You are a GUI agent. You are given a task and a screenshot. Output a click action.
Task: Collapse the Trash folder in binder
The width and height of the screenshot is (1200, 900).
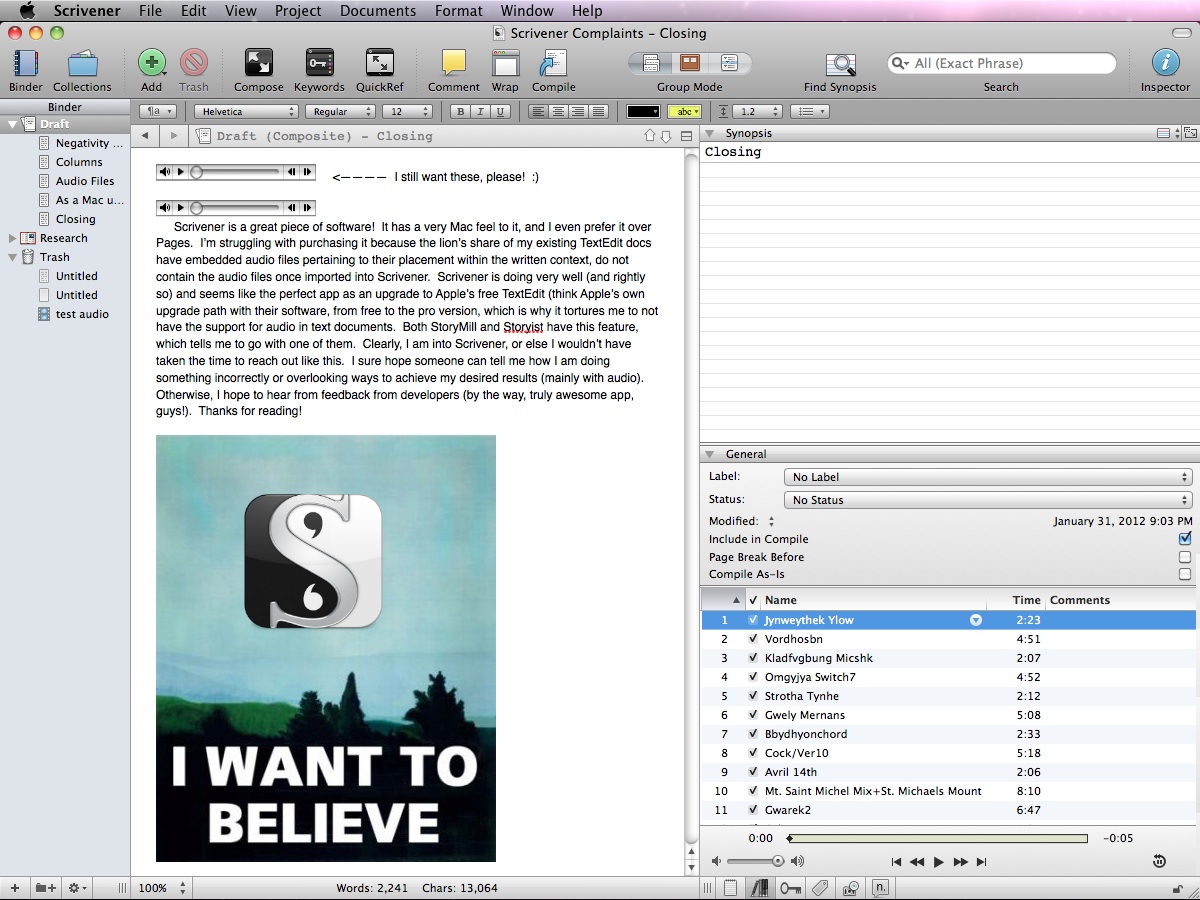point(13,257)
